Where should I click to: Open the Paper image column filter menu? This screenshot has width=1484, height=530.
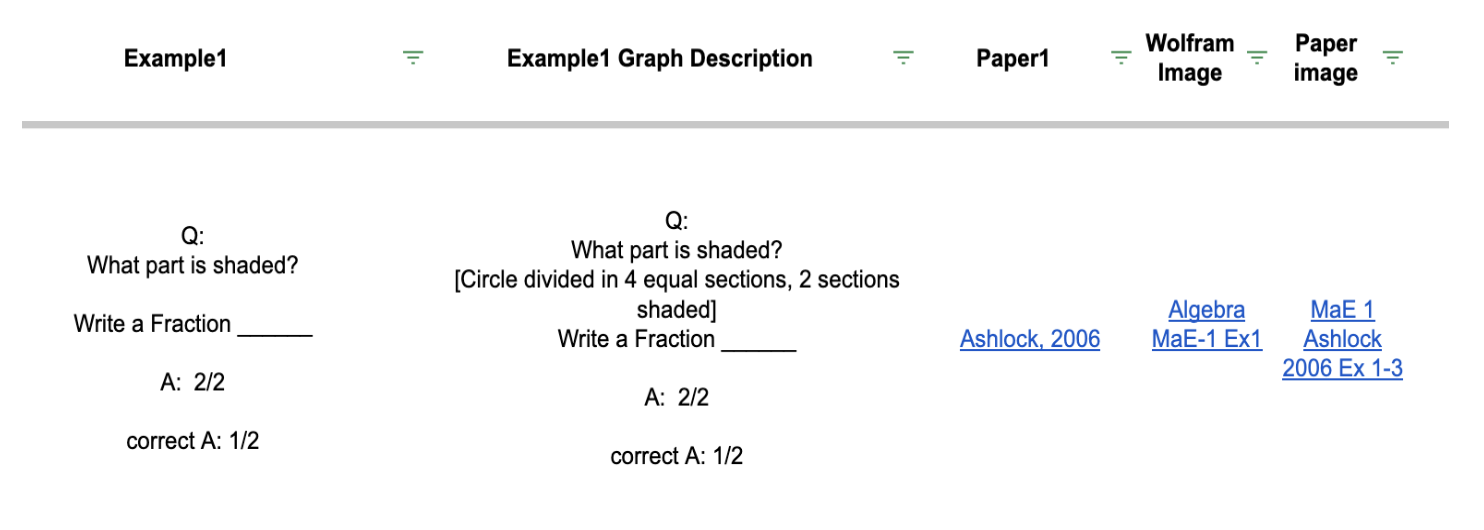1392,59
